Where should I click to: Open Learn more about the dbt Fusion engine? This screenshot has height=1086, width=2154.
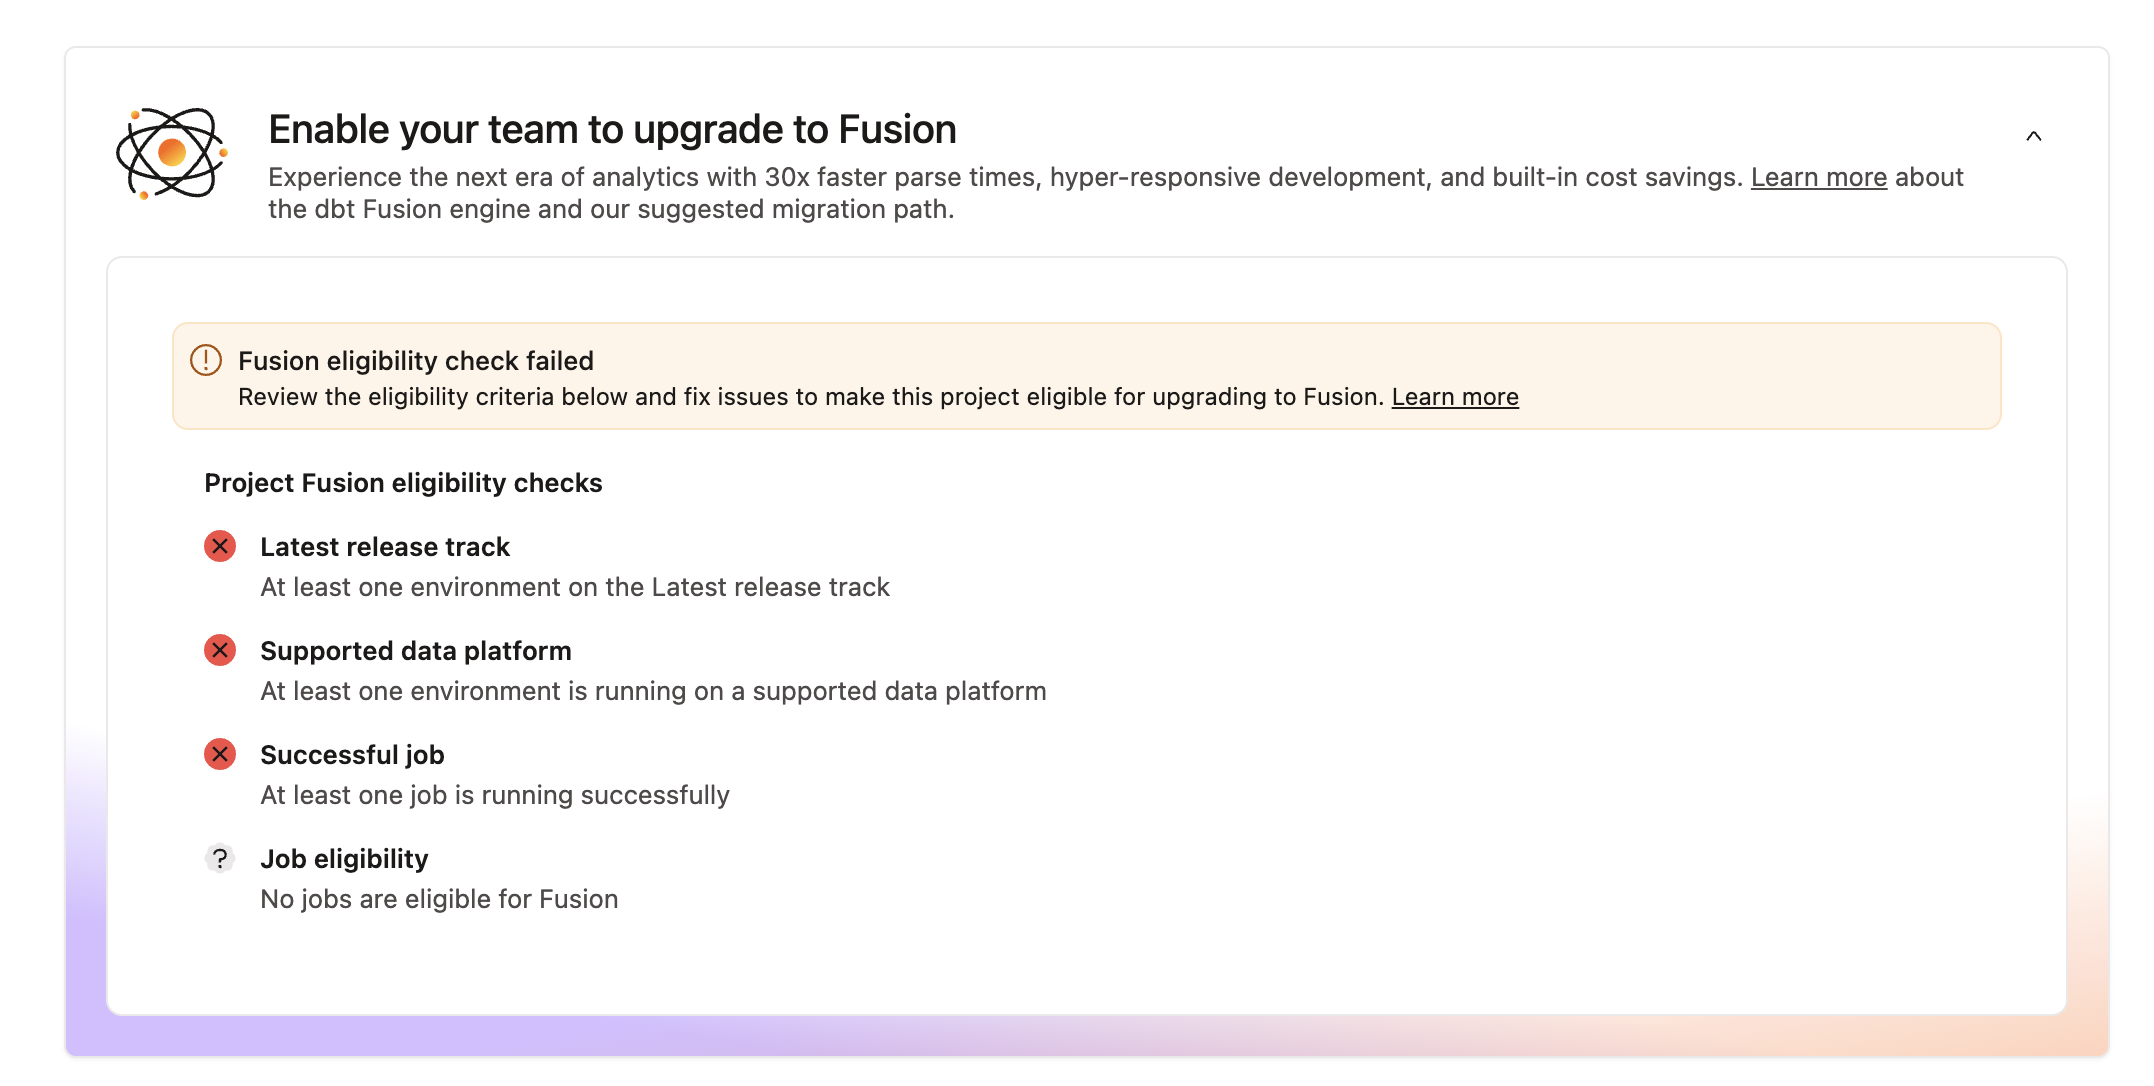tap(1818, 177)
